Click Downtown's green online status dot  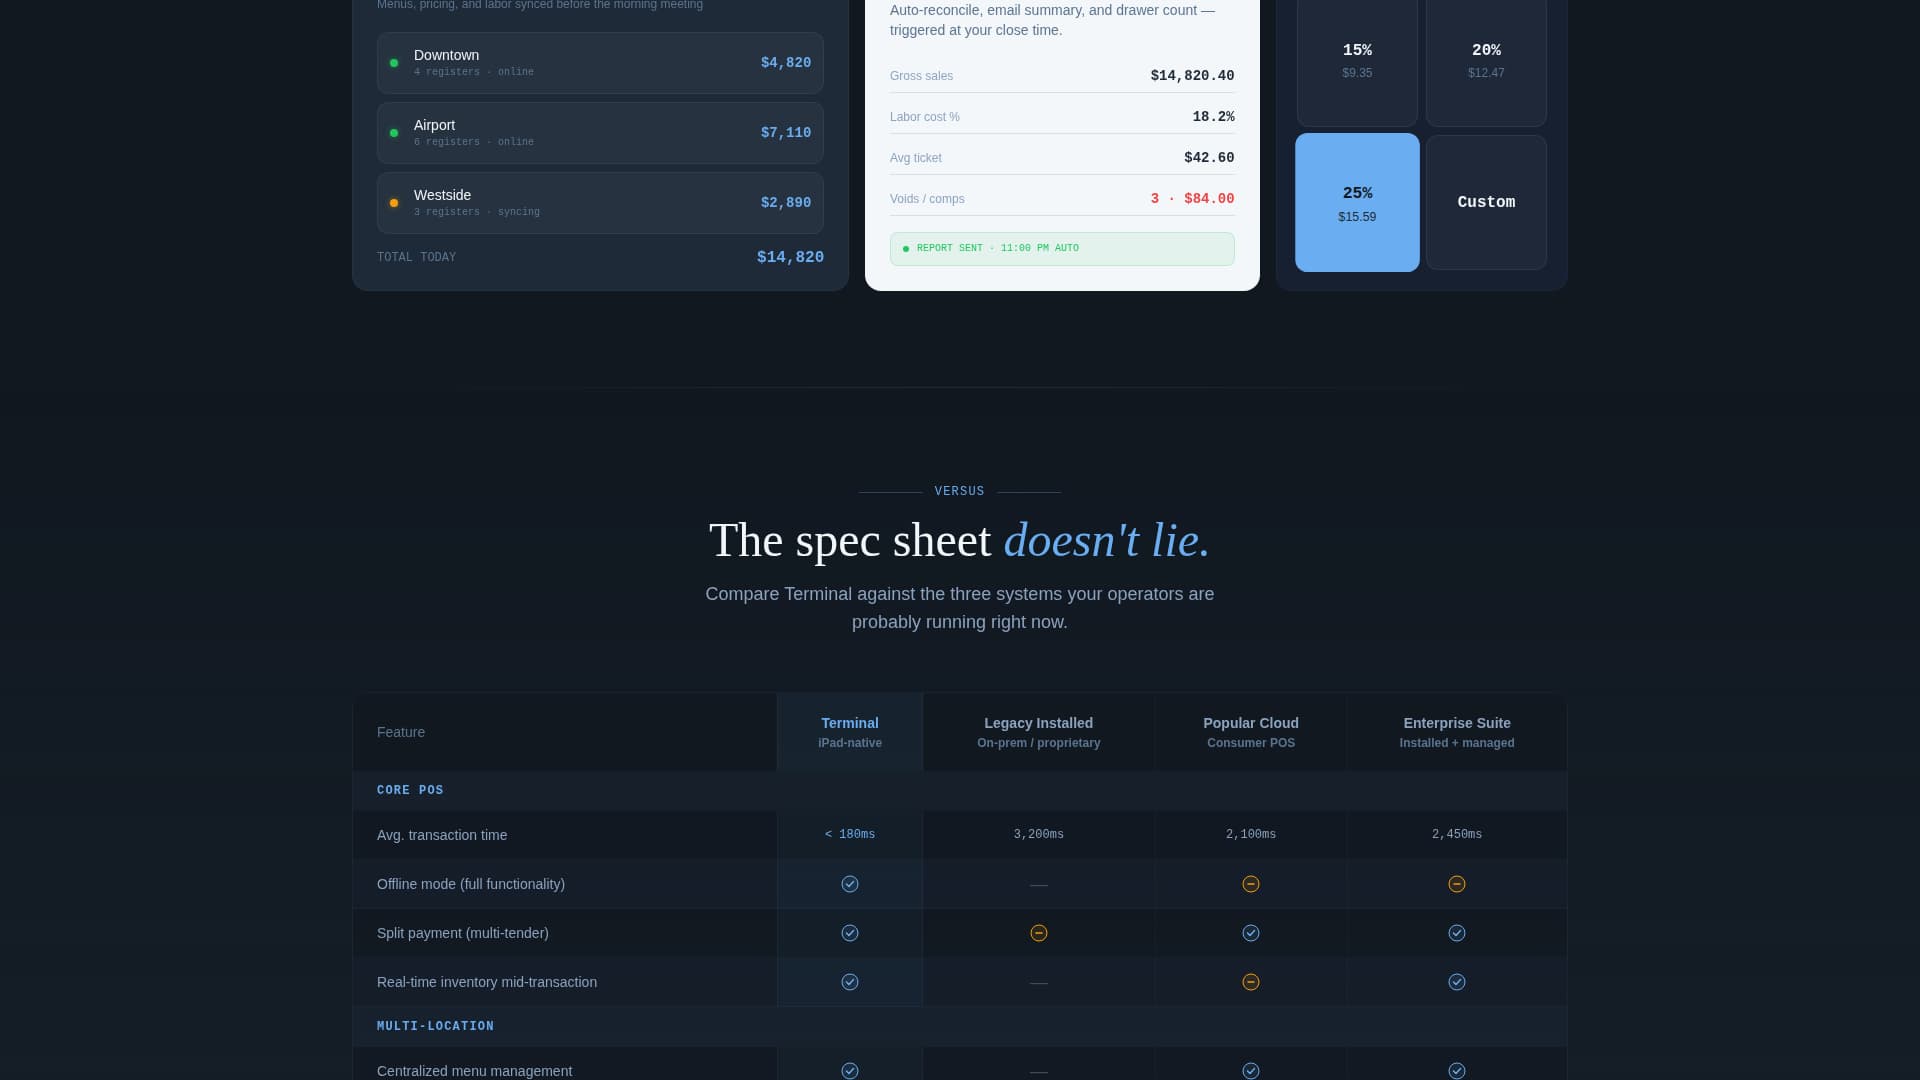click(x=394, y=63)
